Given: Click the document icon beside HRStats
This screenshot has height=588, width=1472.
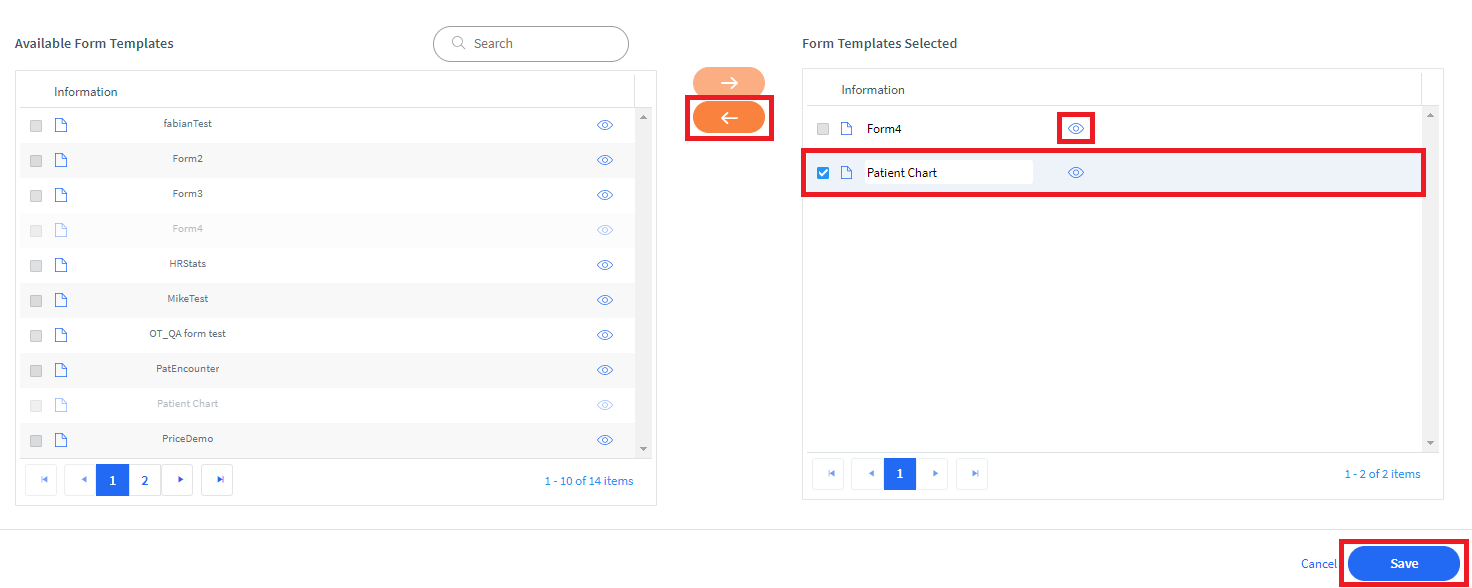Looking at the screenshot, I should tap(61, 265).
